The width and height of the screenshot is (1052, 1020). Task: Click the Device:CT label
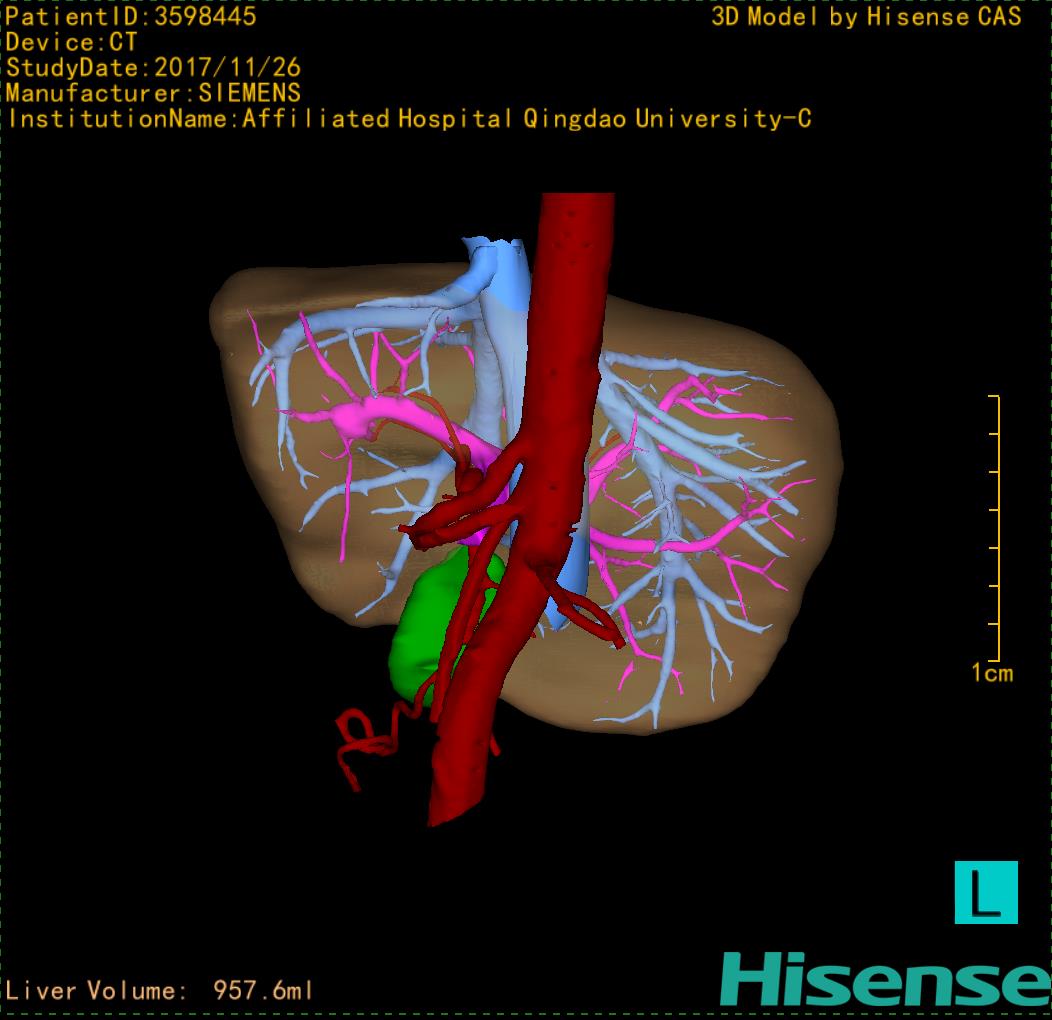[x=71, y=42]
